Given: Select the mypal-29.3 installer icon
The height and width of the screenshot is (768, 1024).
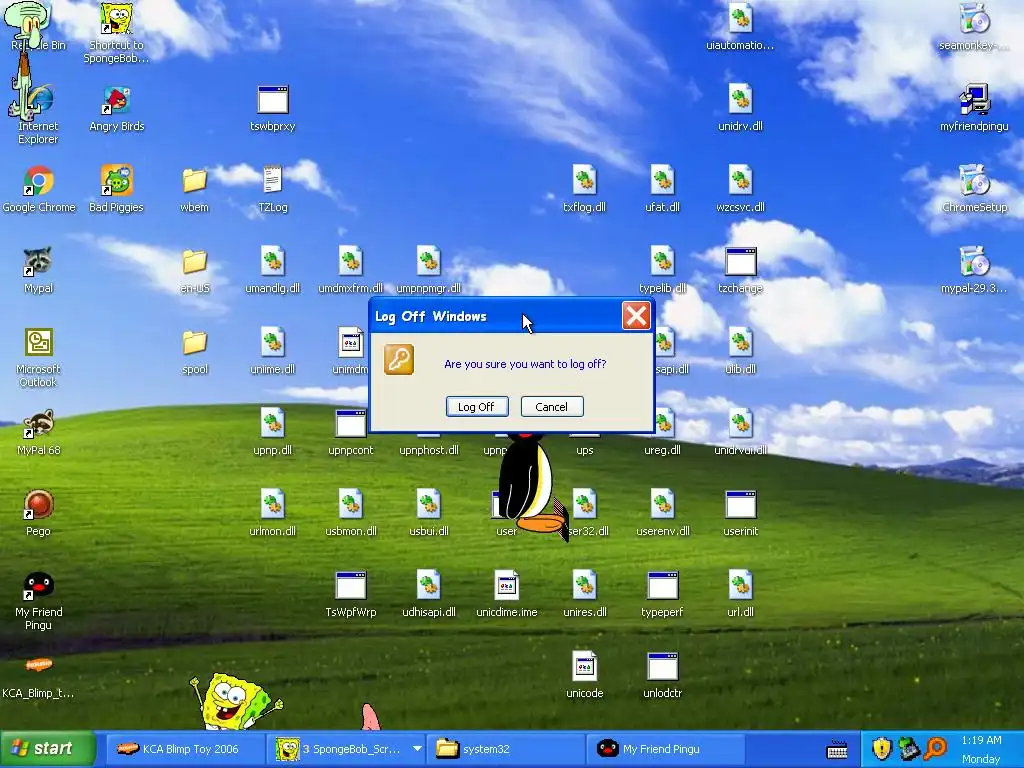Looking at the screenshot, I should click(x=974, y=270).
